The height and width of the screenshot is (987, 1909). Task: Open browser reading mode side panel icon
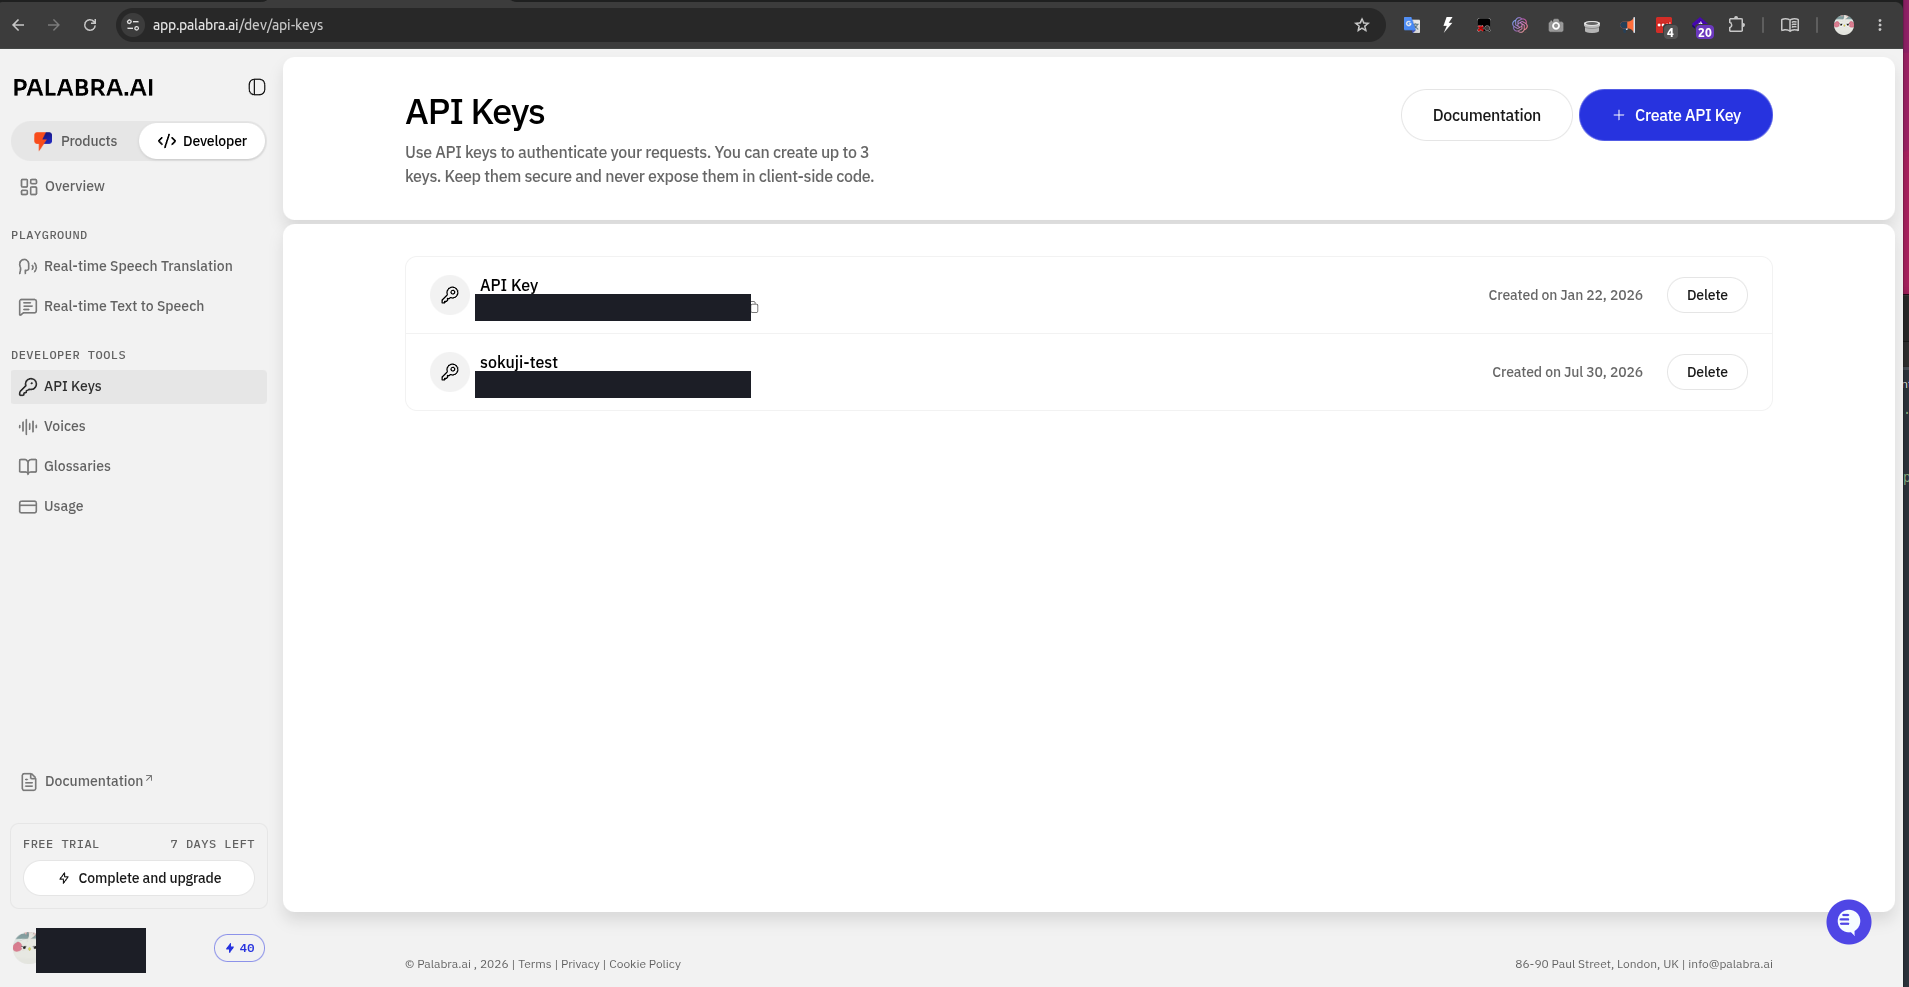(x=1790, y=25)
